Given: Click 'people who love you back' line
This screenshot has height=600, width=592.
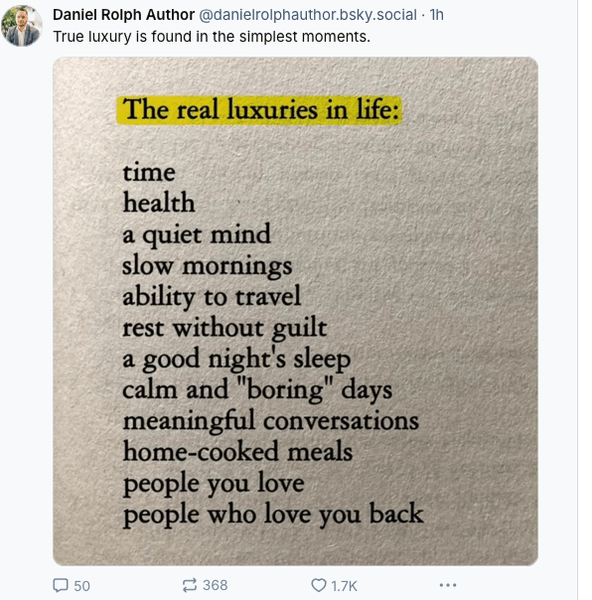Looking at the screenshot, I should [x=273, y=514].
